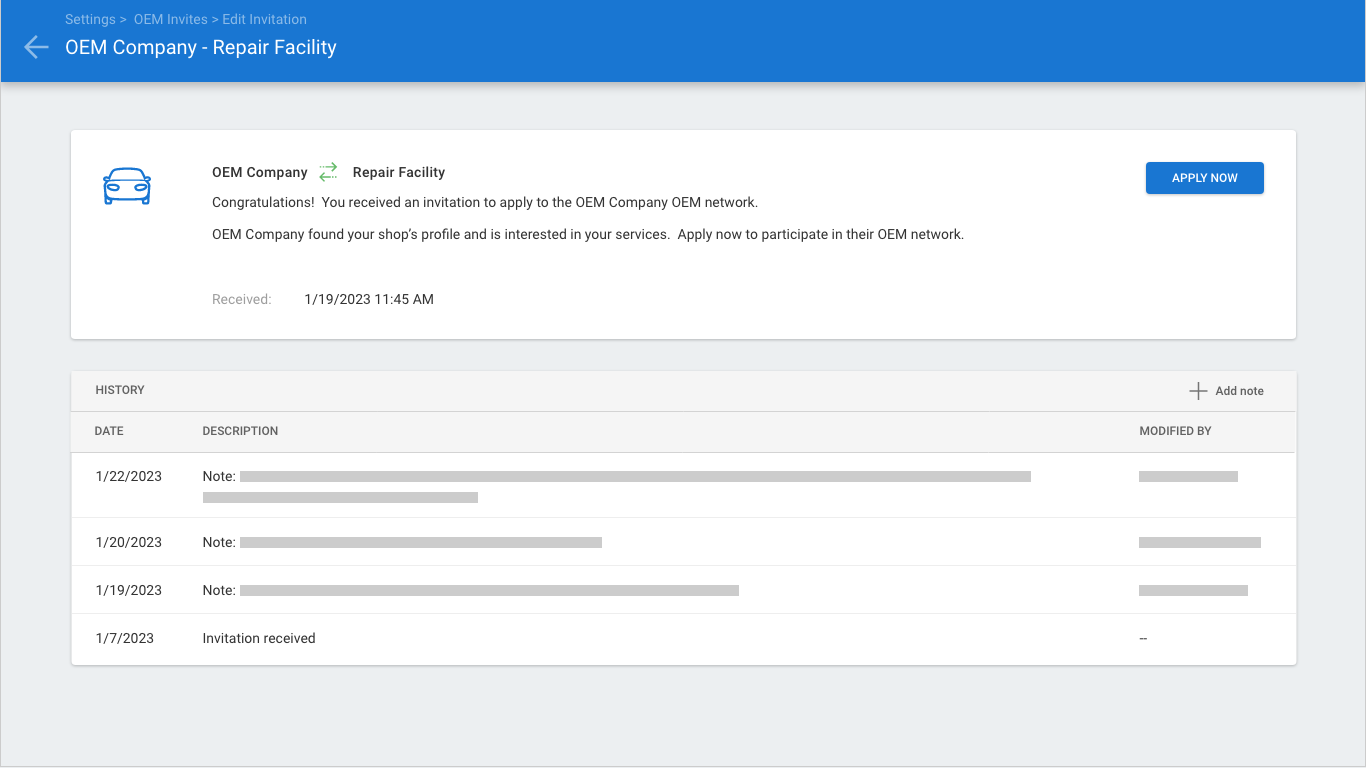Click the modified-by value in the 1/19/2023 row
The height and width of the screenshot is (768, 1366).
[x=1193, y=590]
